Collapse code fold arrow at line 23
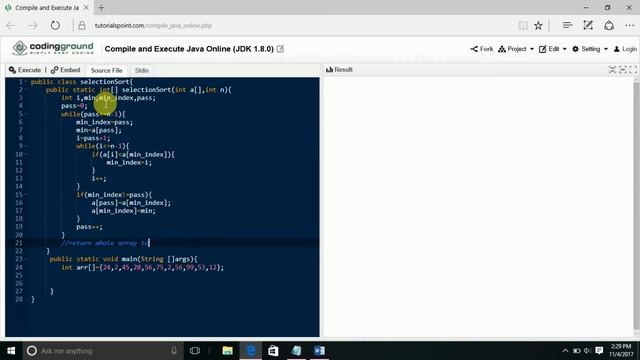 tap(26, 259)
